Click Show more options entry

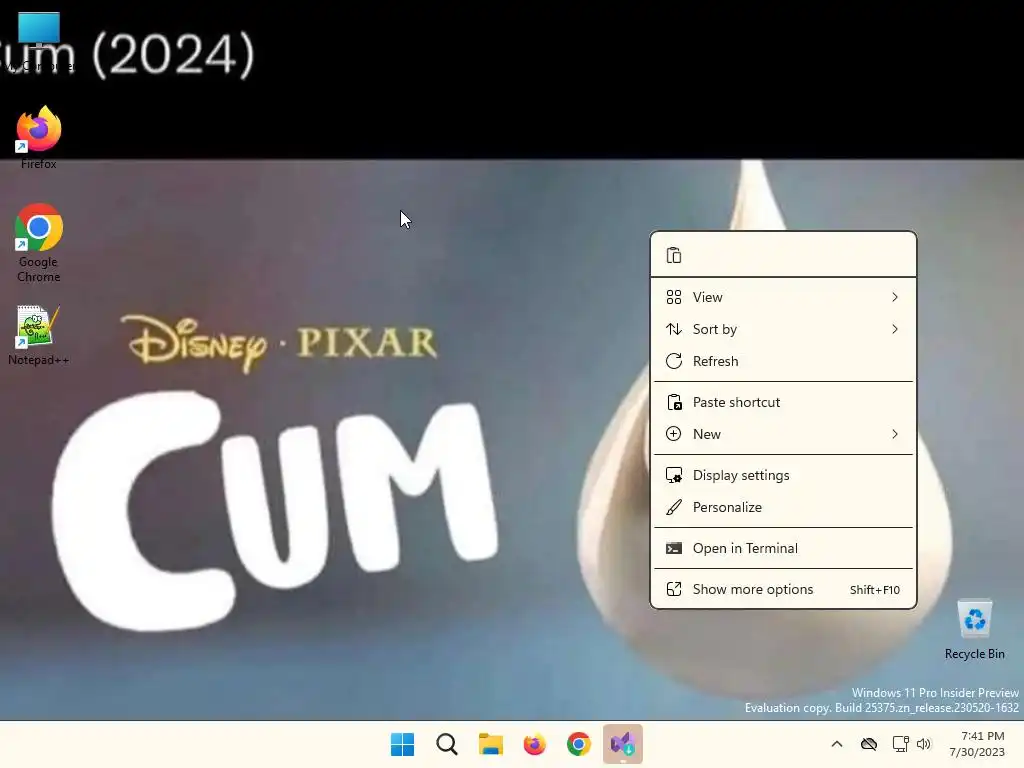click(x=783, y=590)
